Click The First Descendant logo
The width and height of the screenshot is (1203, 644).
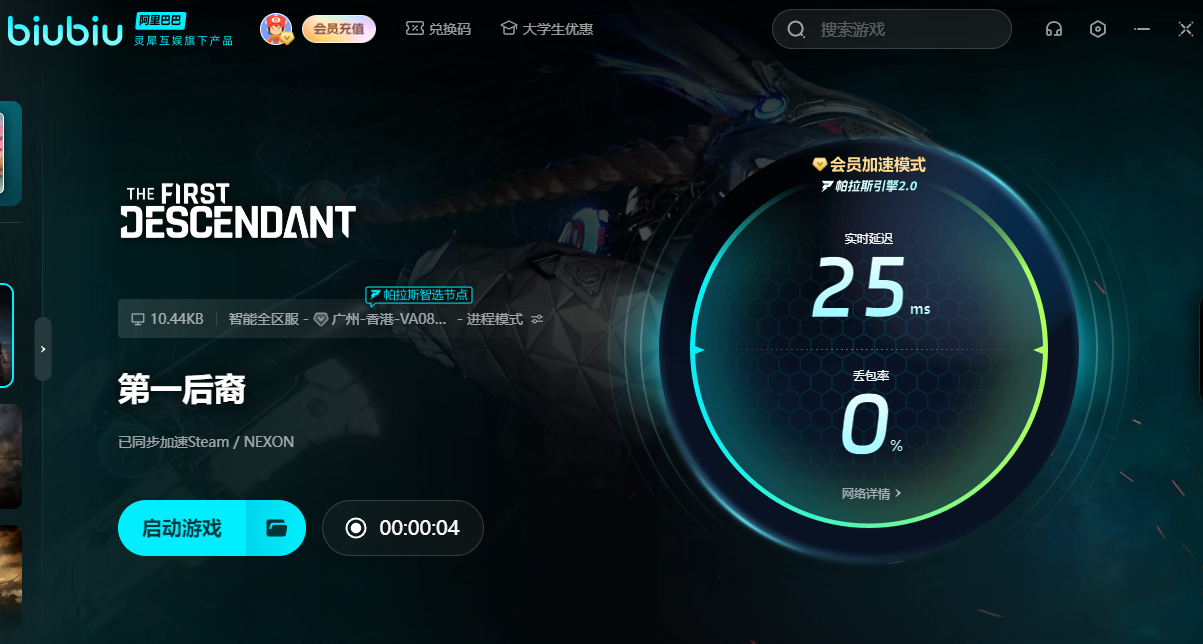(x=238, y=210)
